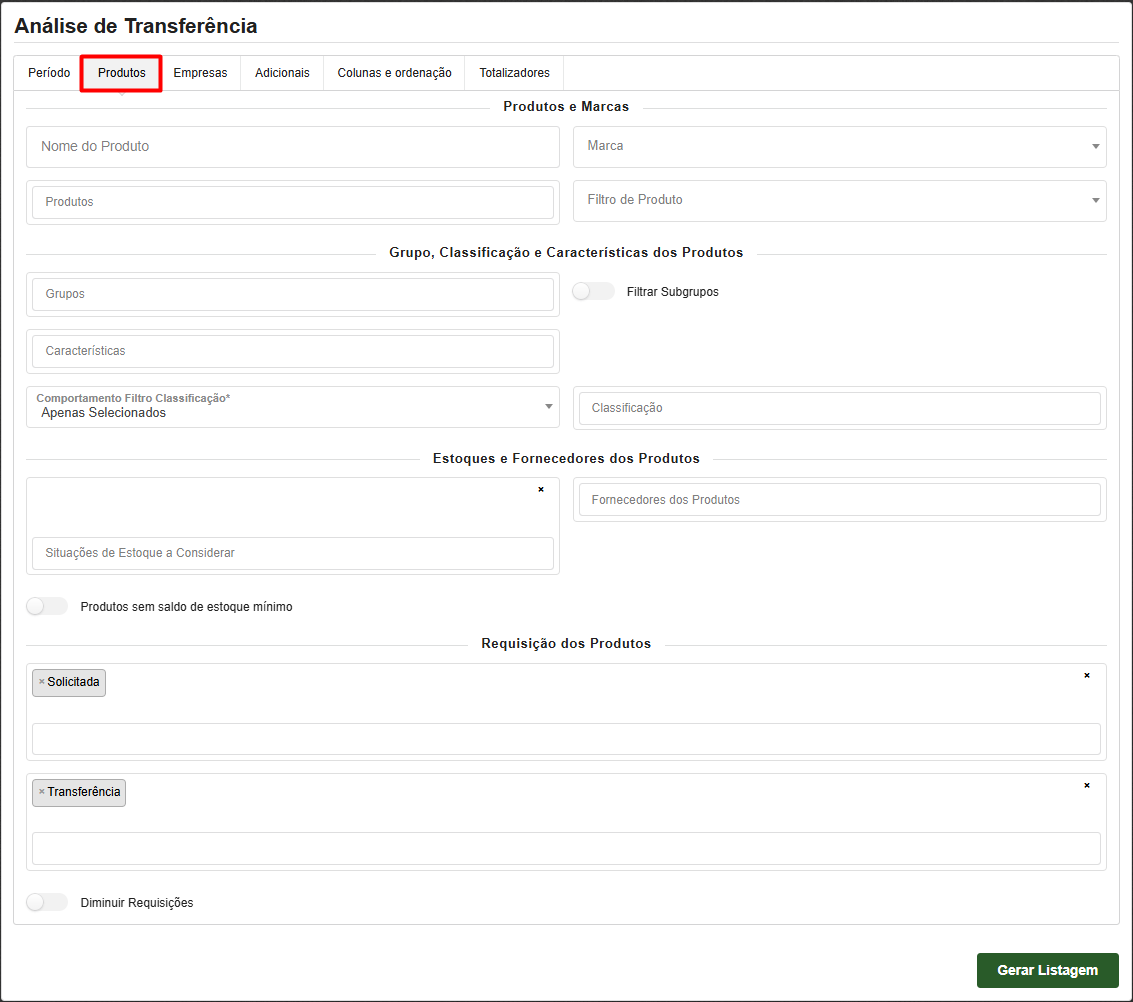Click Situações de Estoque a Considerar field
This screenshot has width=1133, height=1002.
coord(293,553)
